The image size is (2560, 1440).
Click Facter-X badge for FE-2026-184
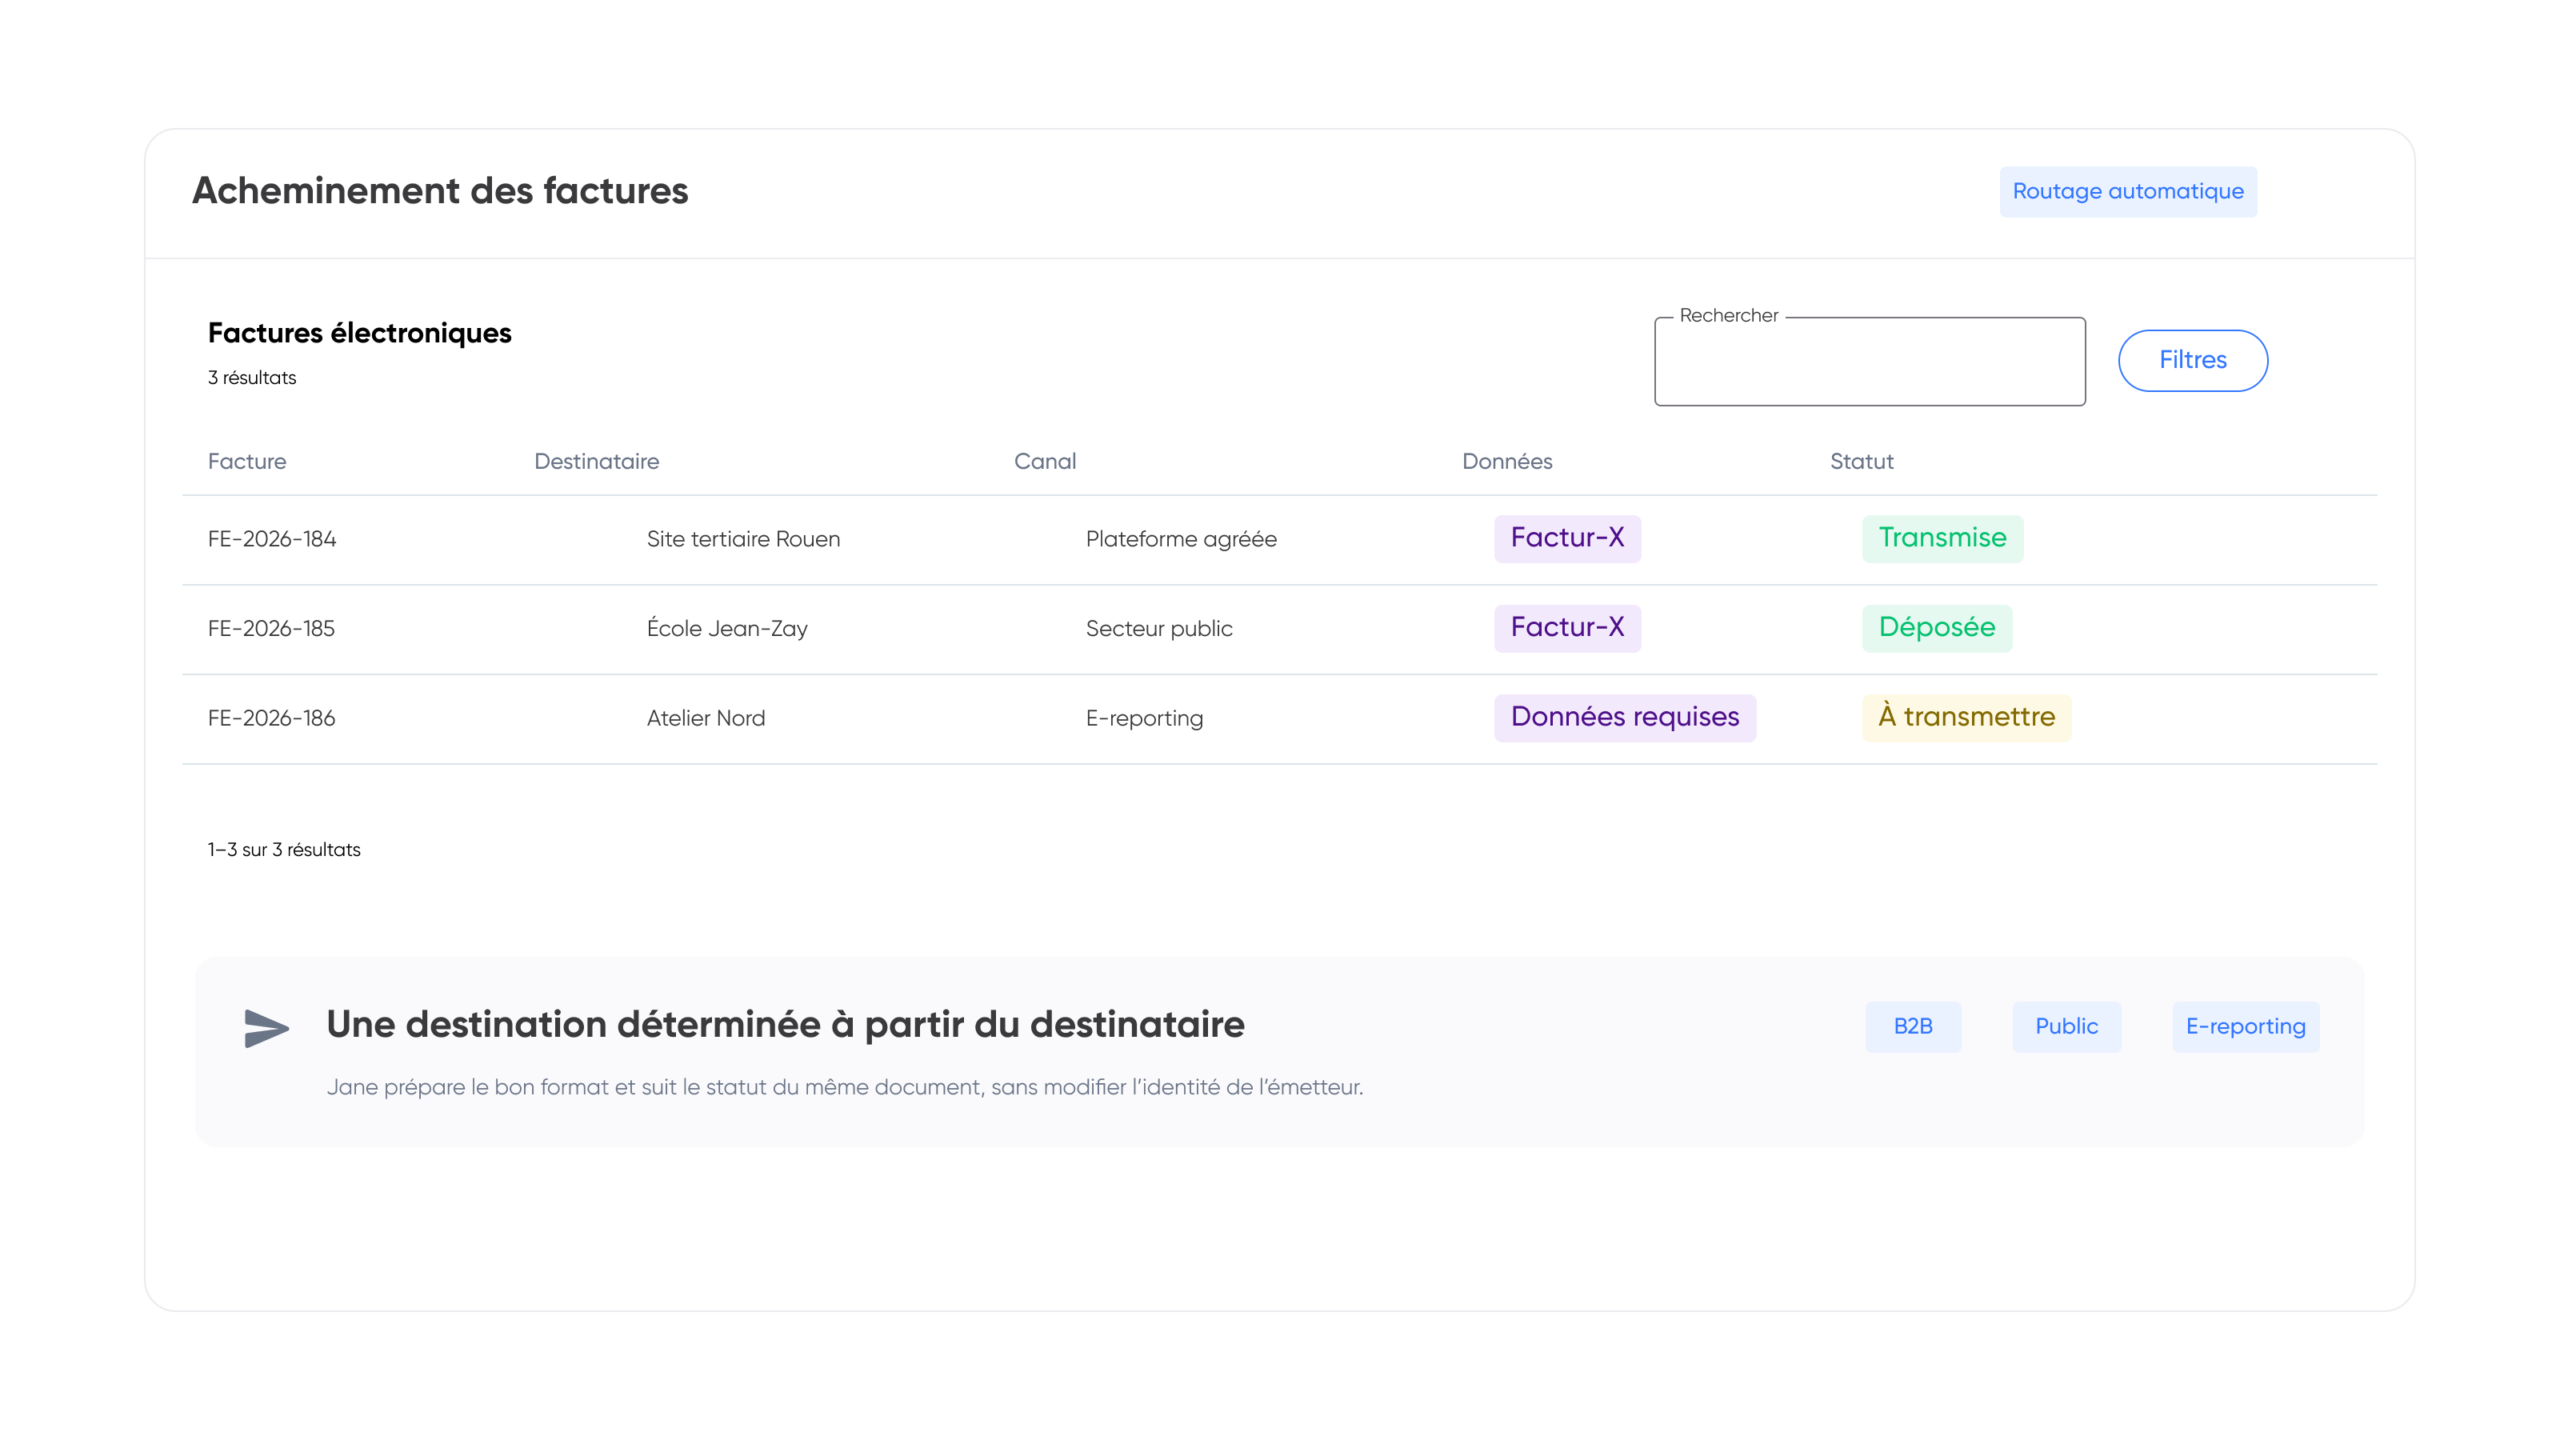click(x=1567, y=538)
